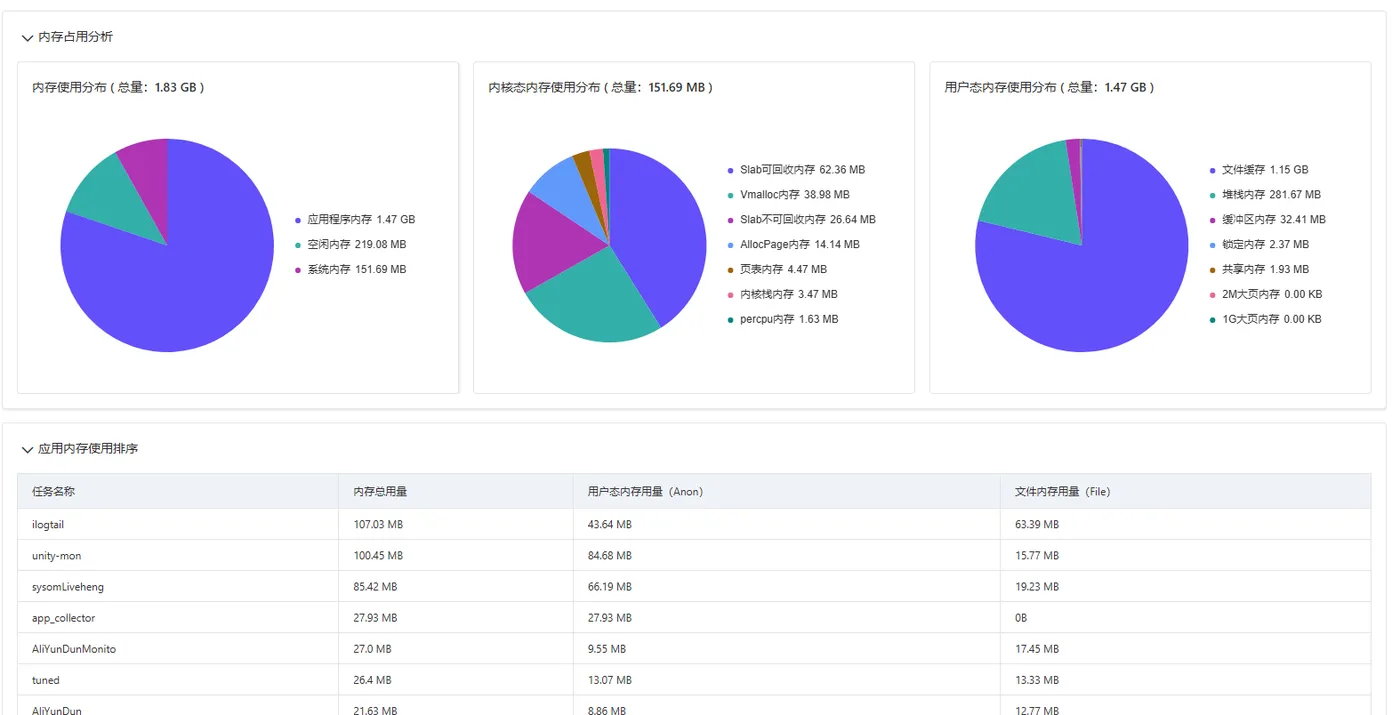Collapse the 应用内存使用排序 section chevron
Viewport: 1400px width, 715px height.
coord(27,449)
